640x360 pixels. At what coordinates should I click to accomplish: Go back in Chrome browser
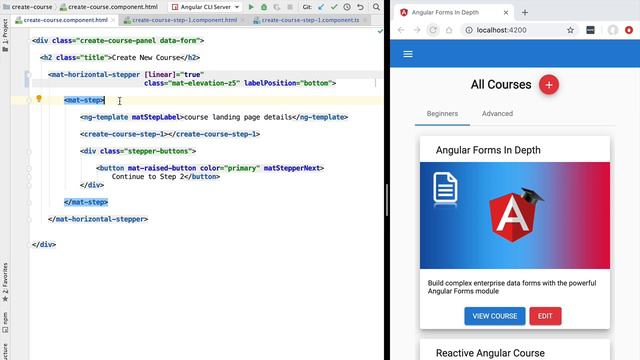click(x=401, y=30)
